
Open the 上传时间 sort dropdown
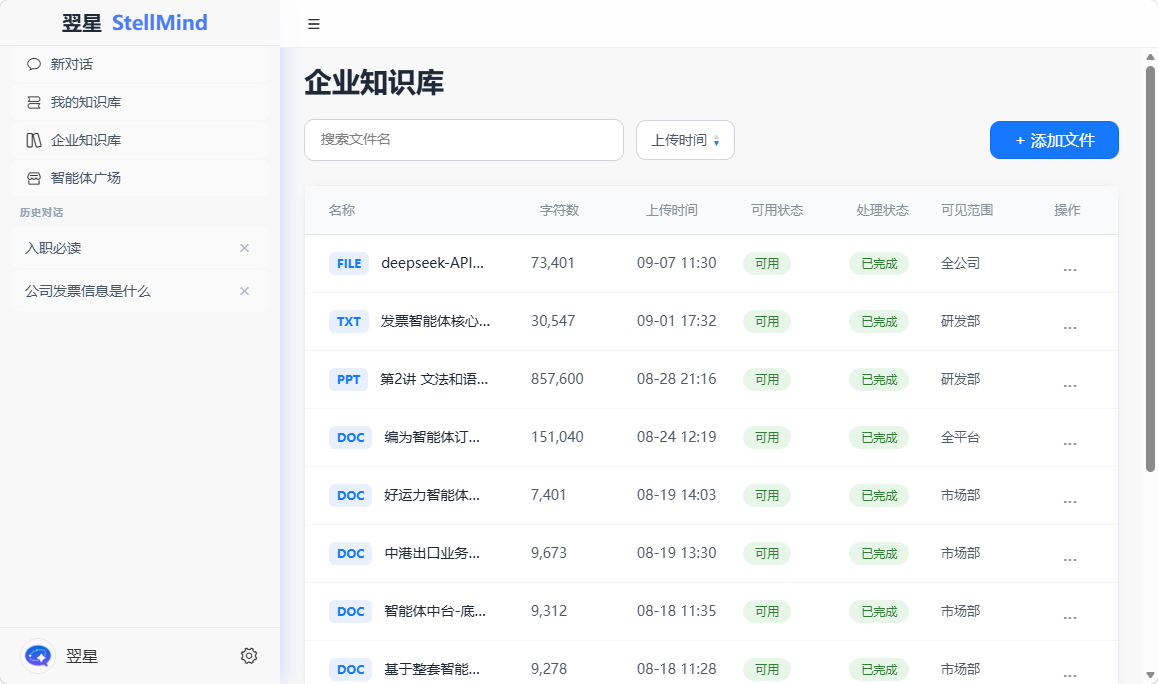pos(685,140)
